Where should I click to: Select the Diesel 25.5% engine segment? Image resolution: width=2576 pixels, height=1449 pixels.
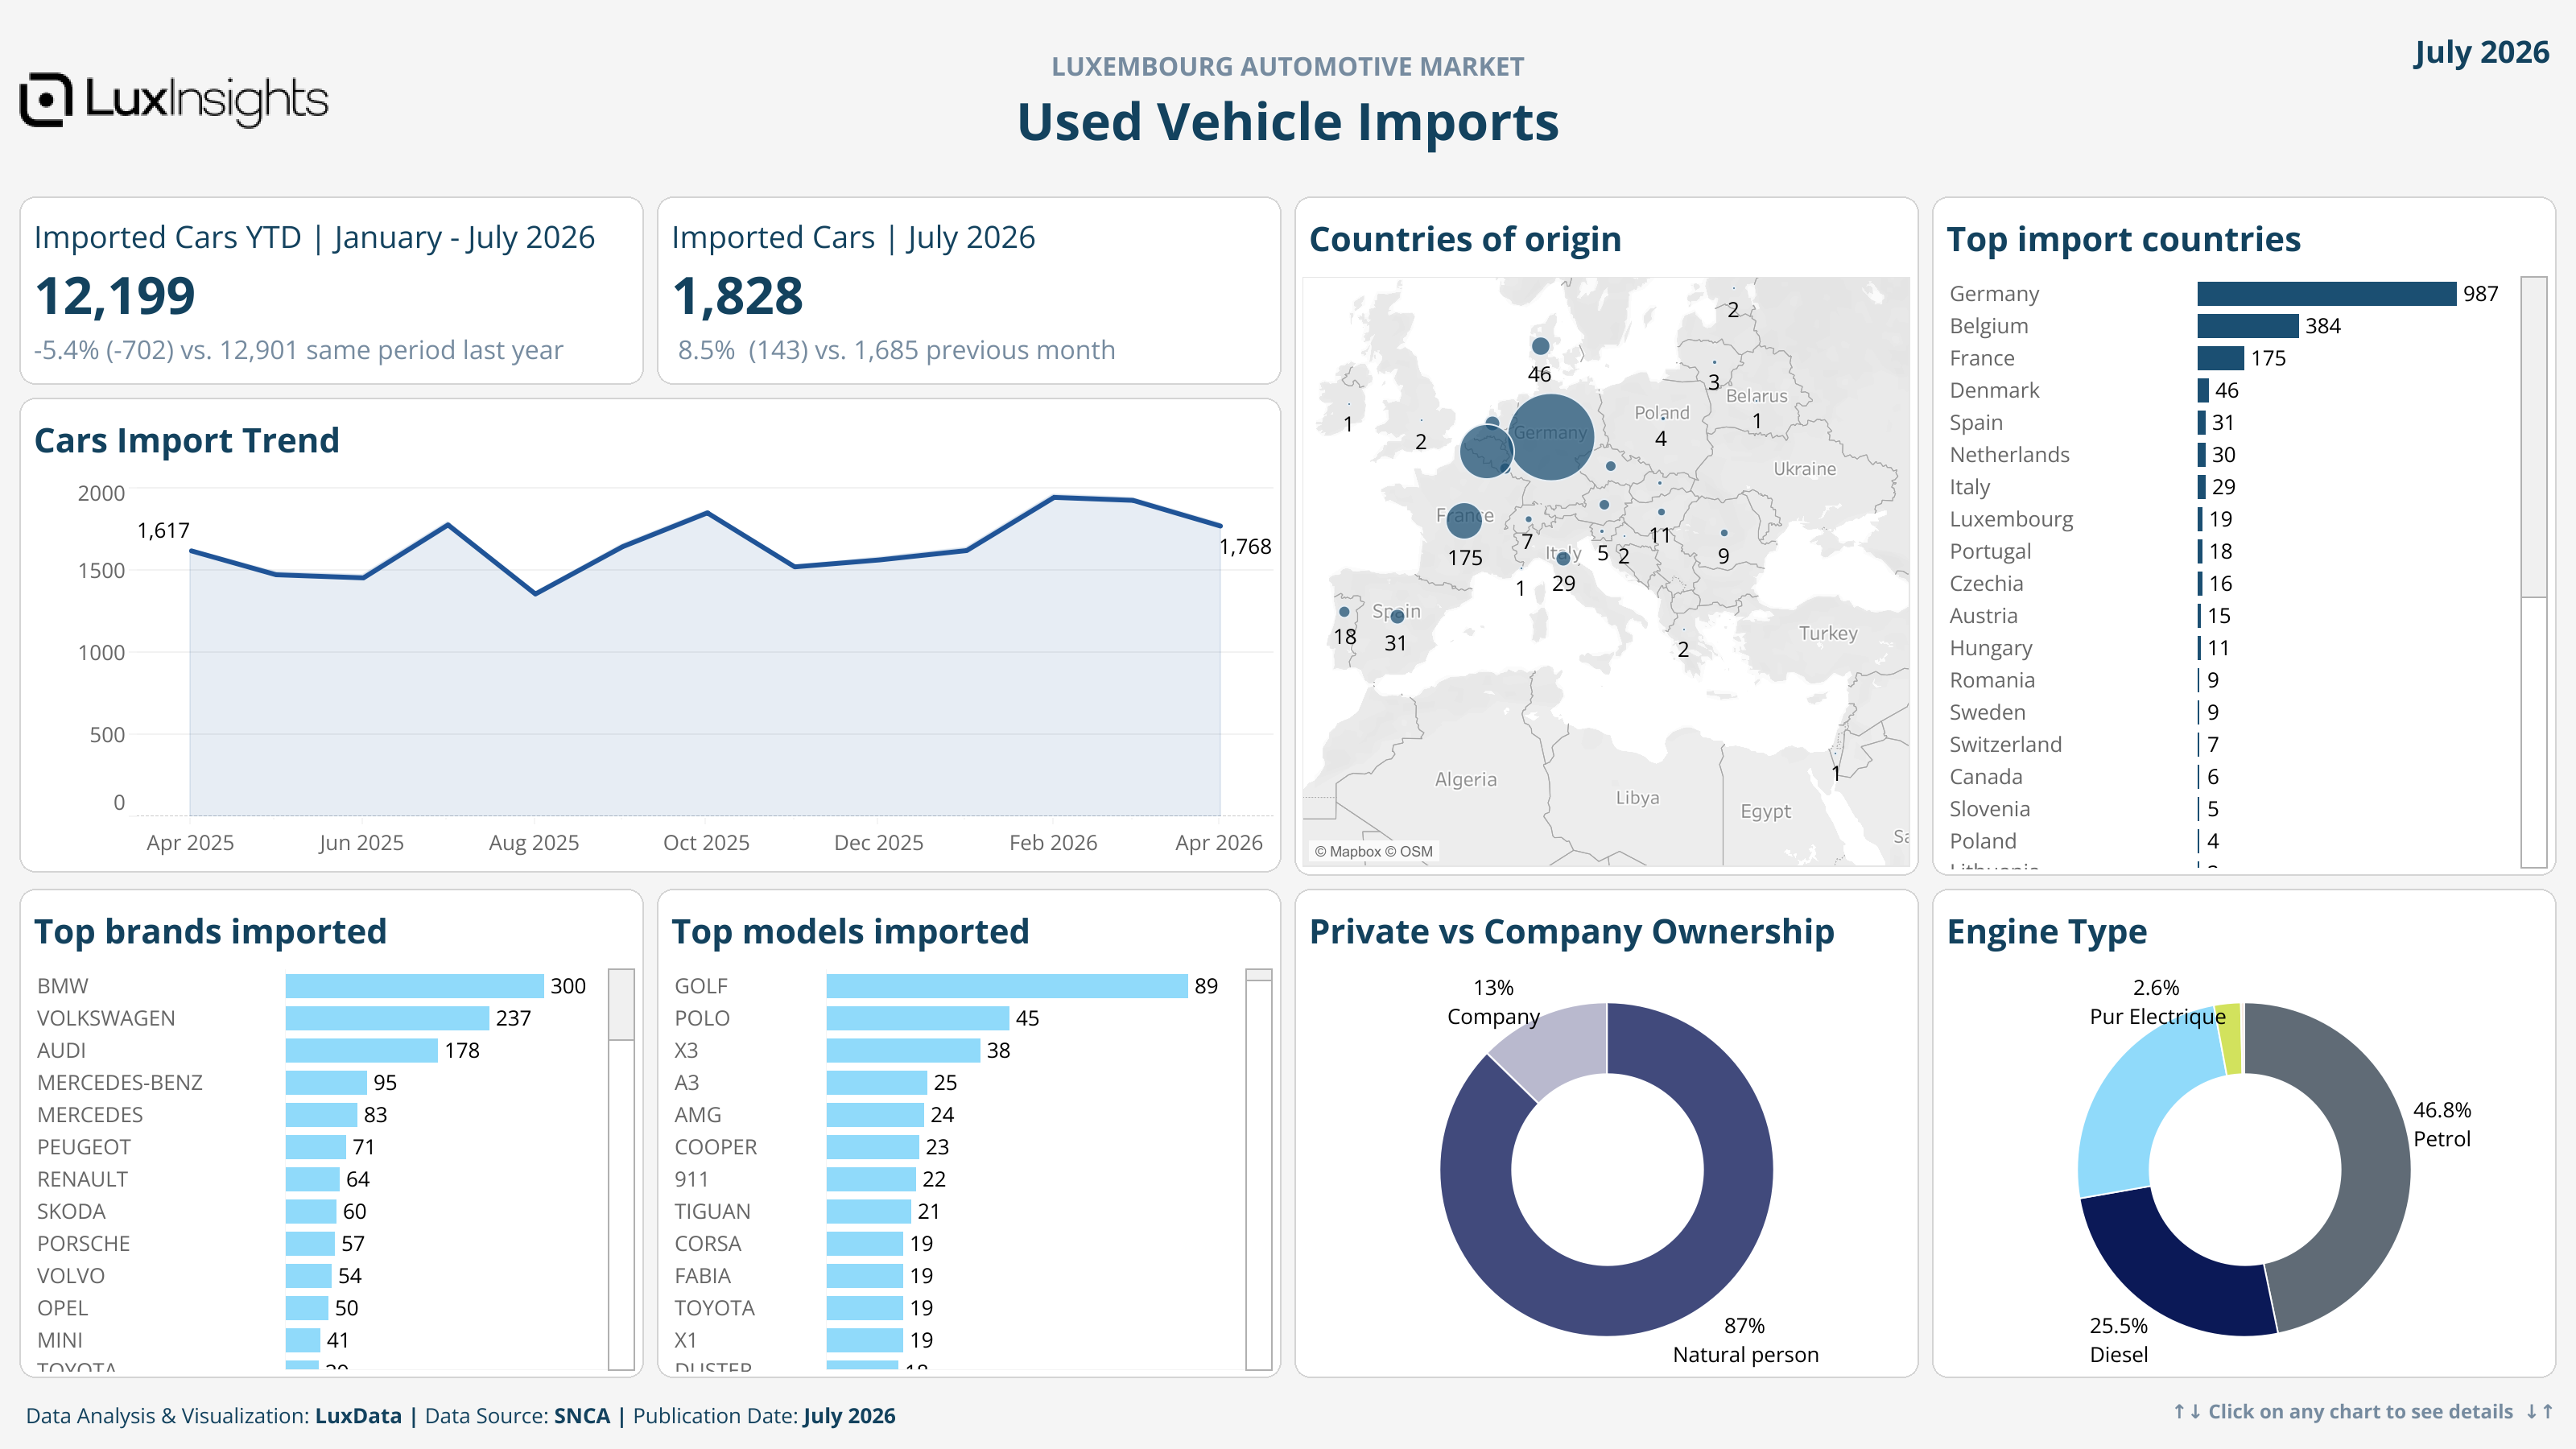click(x=2175, y=1268)
